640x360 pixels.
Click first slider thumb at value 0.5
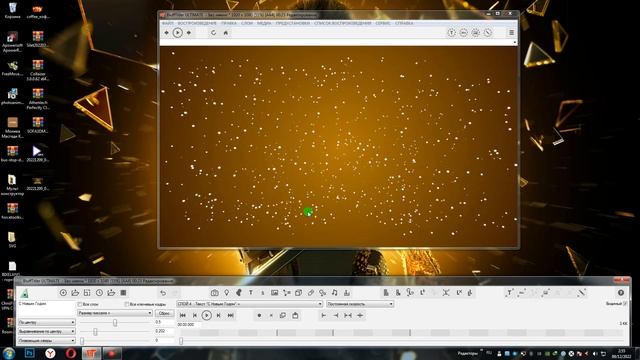pyautogui.click(x=115, y=322)
